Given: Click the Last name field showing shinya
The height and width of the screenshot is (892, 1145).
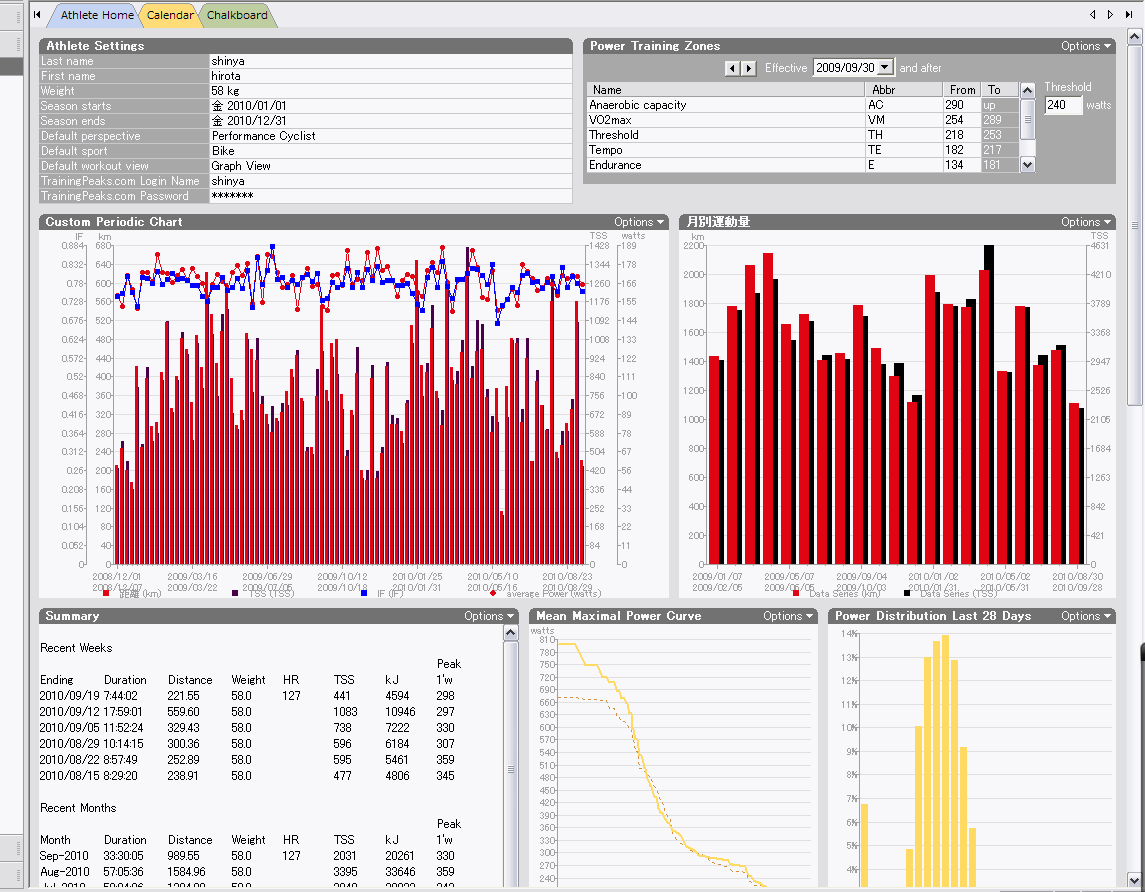Looking at the screenshot, I should tap(391, 61).
